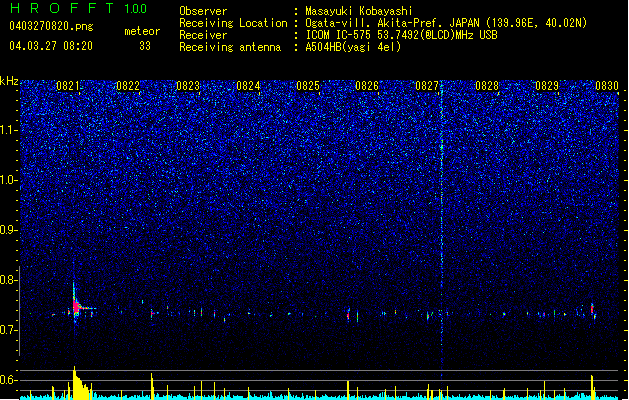Click the antenna text A504HB(yagi 4el)
Image resolution: width=629 pixels, height=400 pixels.
(353, 47)
